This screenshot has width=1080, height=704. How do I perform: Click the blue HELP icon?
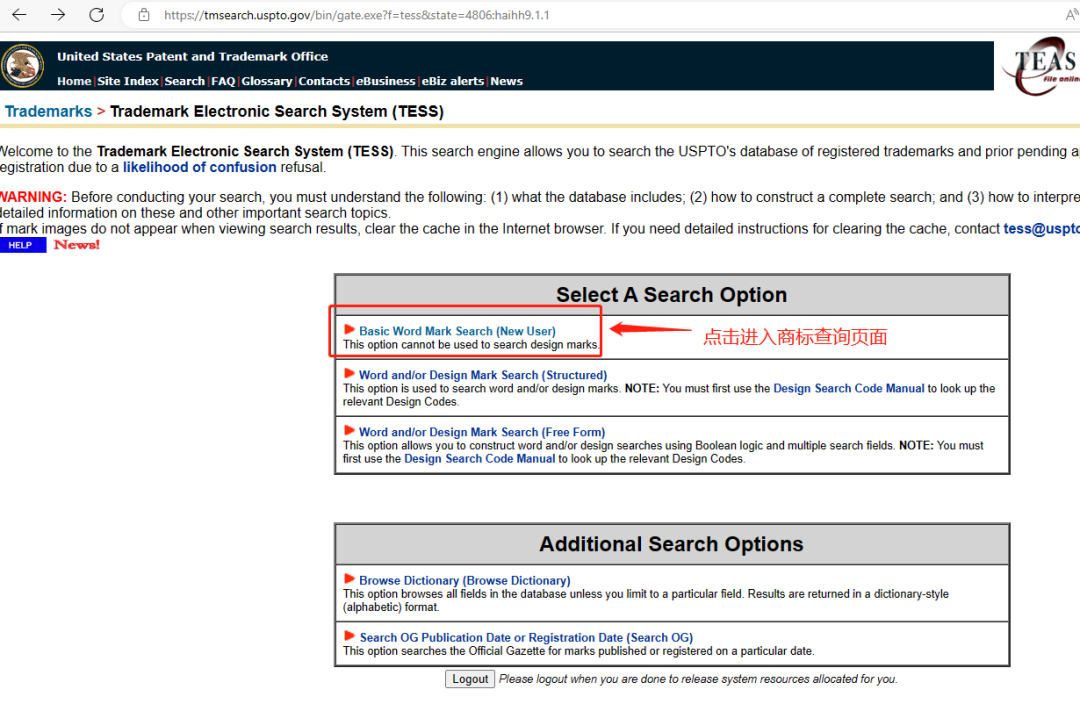coord(22,245)
